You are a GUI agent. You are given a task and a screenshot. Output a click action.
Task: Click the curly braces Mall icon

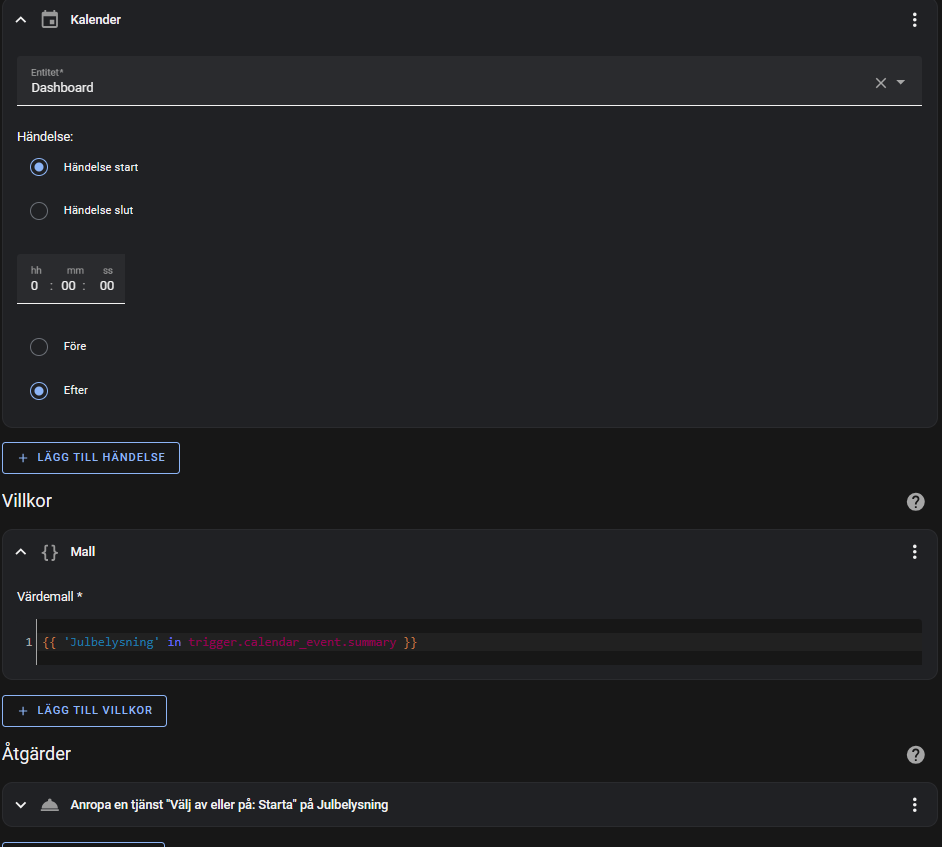[x=49, y=552]
